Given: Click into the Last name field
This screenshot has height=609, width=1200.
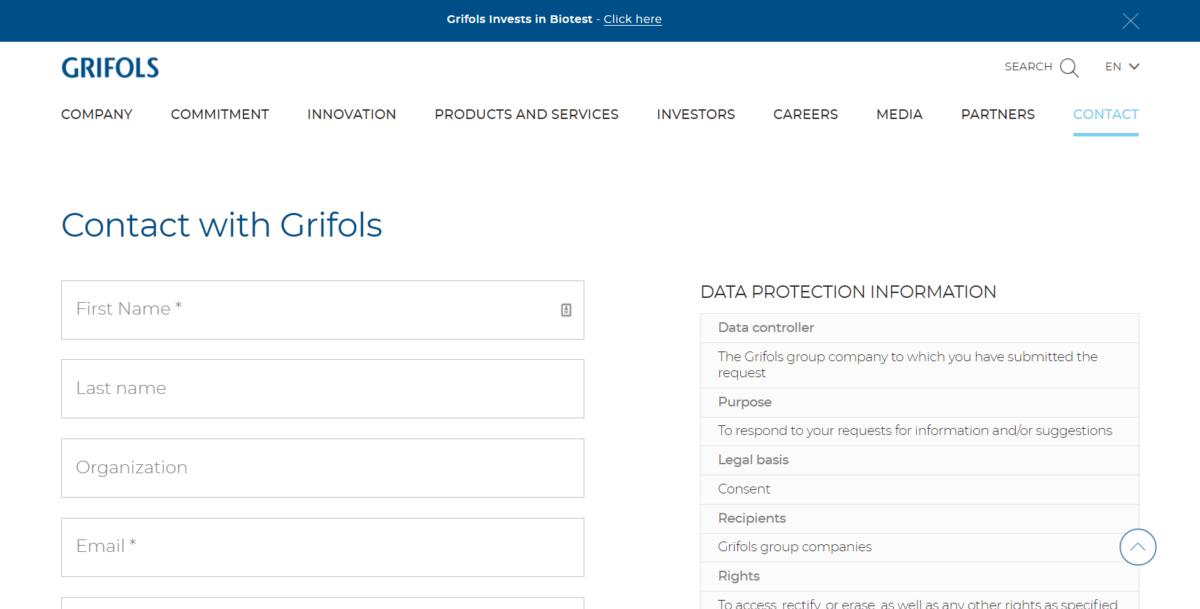Looking at the screenshot, I should [x=322, y=389].
